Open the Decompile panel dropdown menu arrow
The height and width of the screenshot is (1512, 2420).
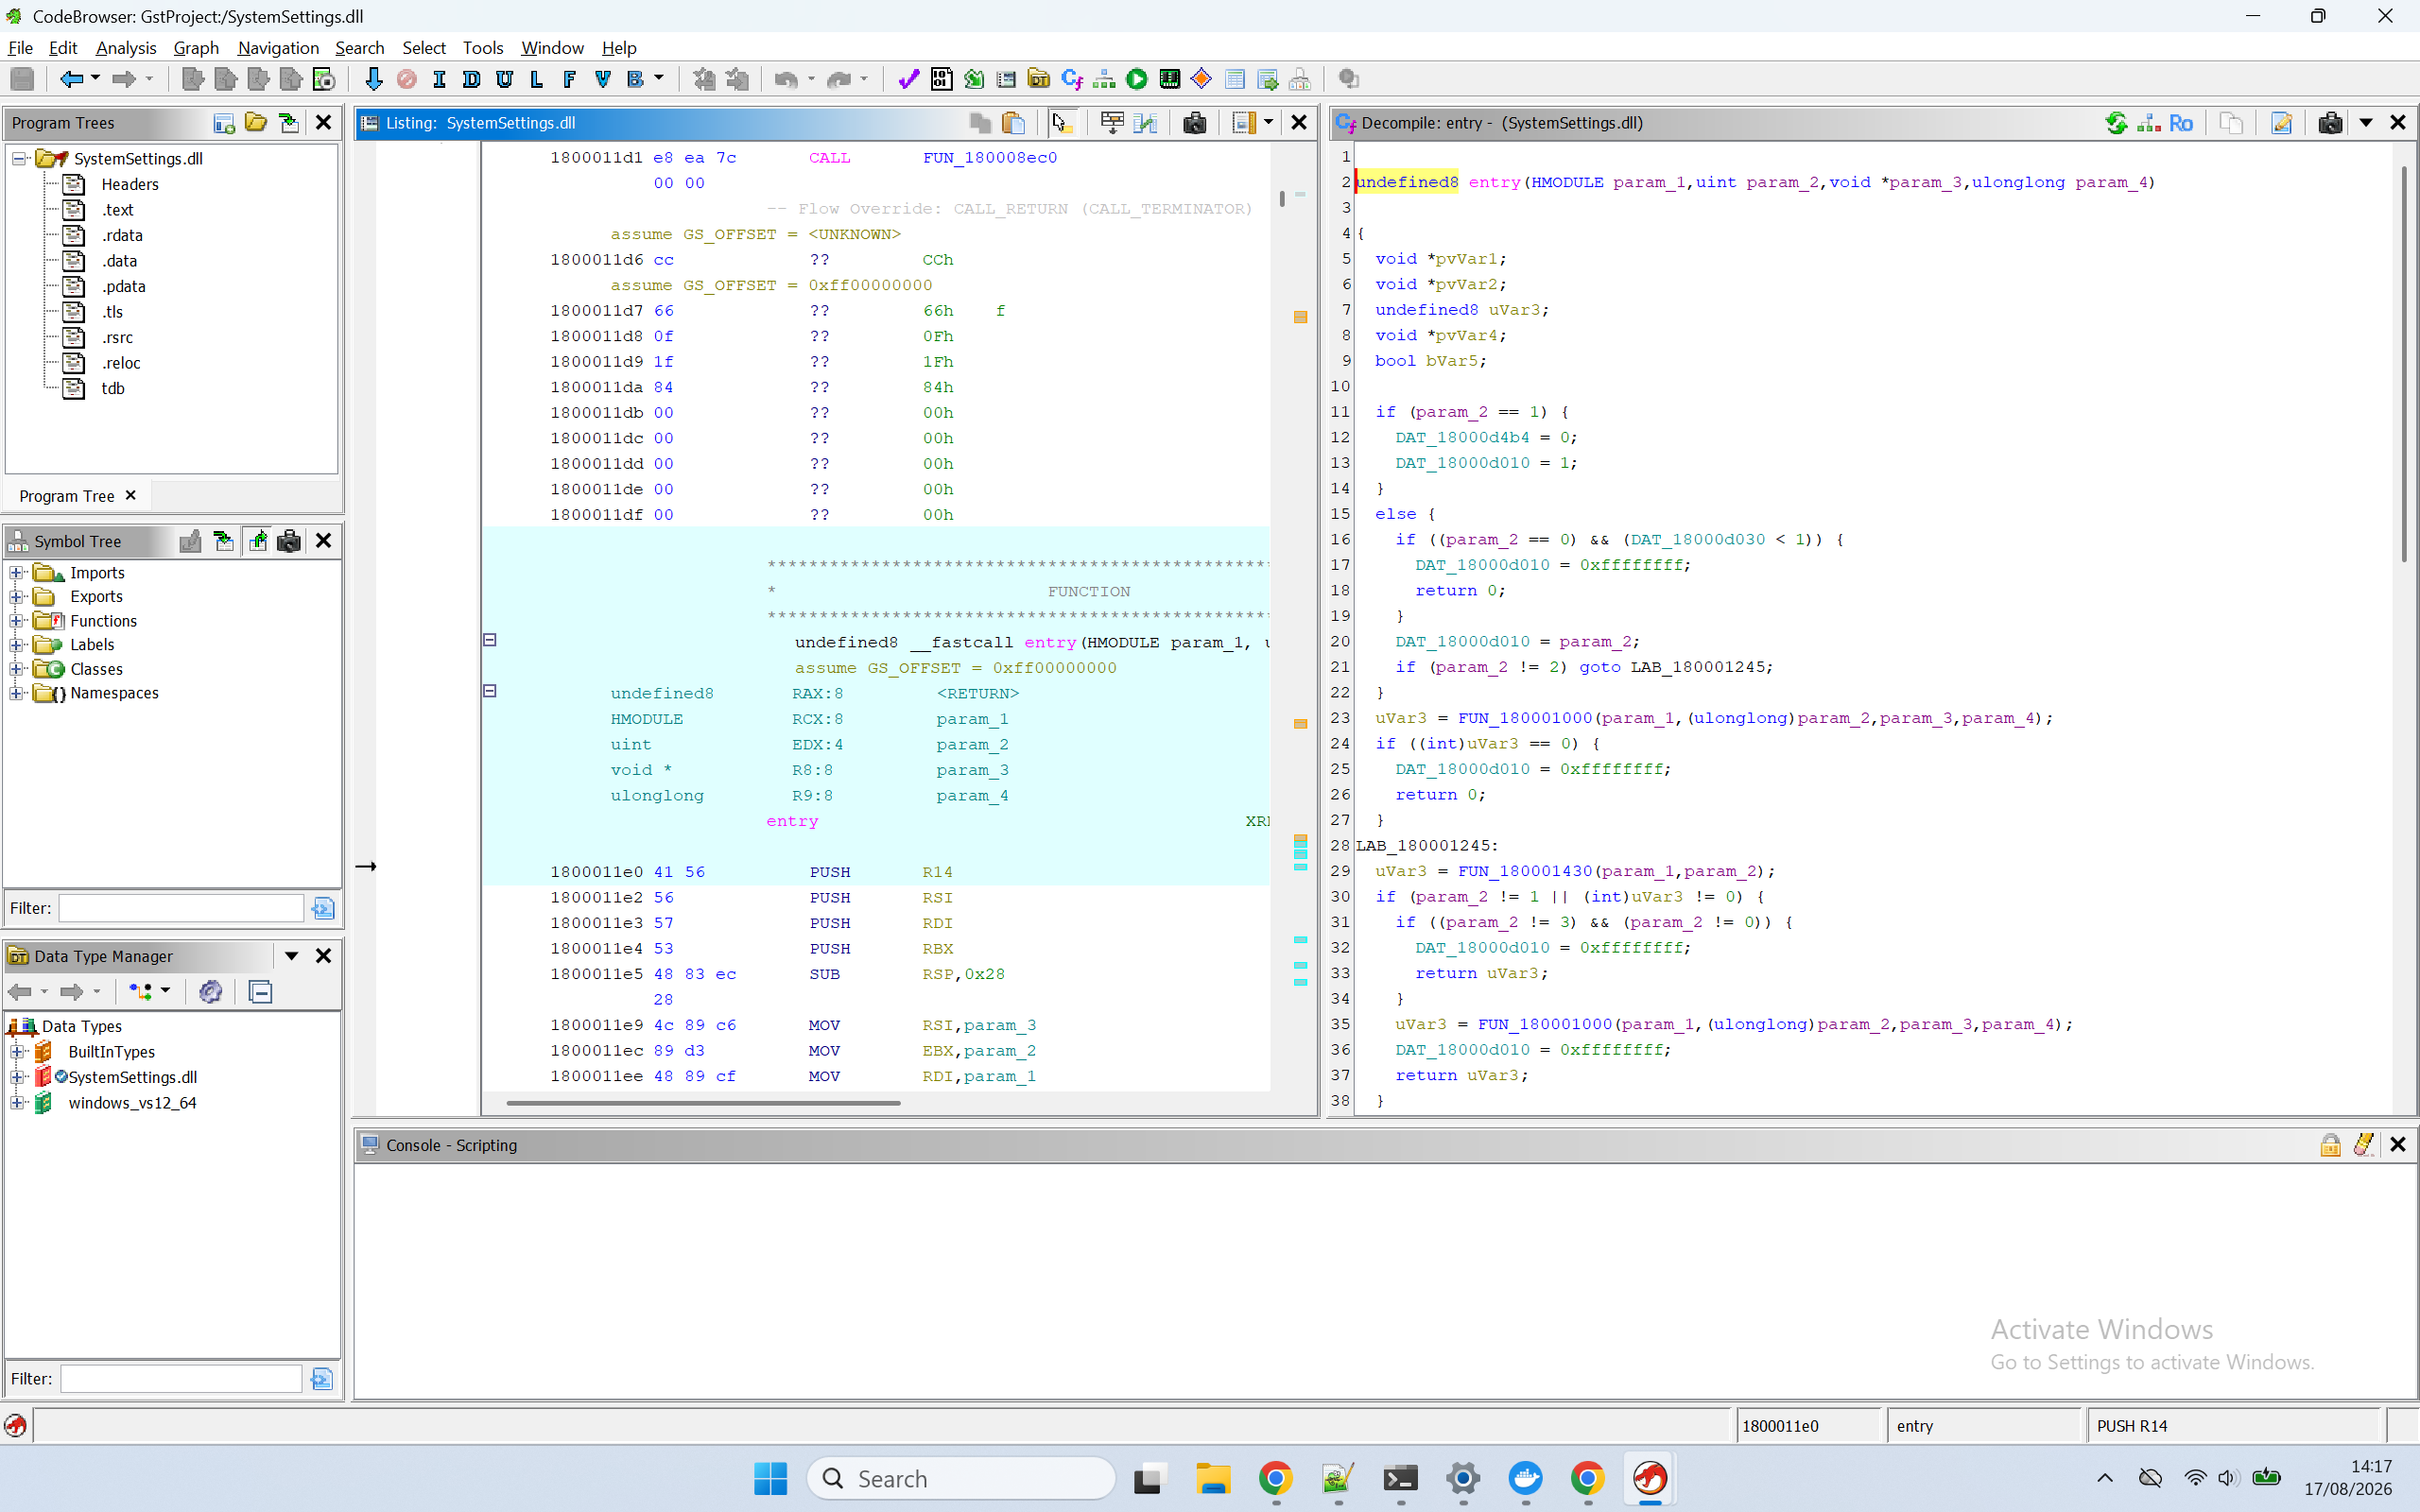point(2366,123)
